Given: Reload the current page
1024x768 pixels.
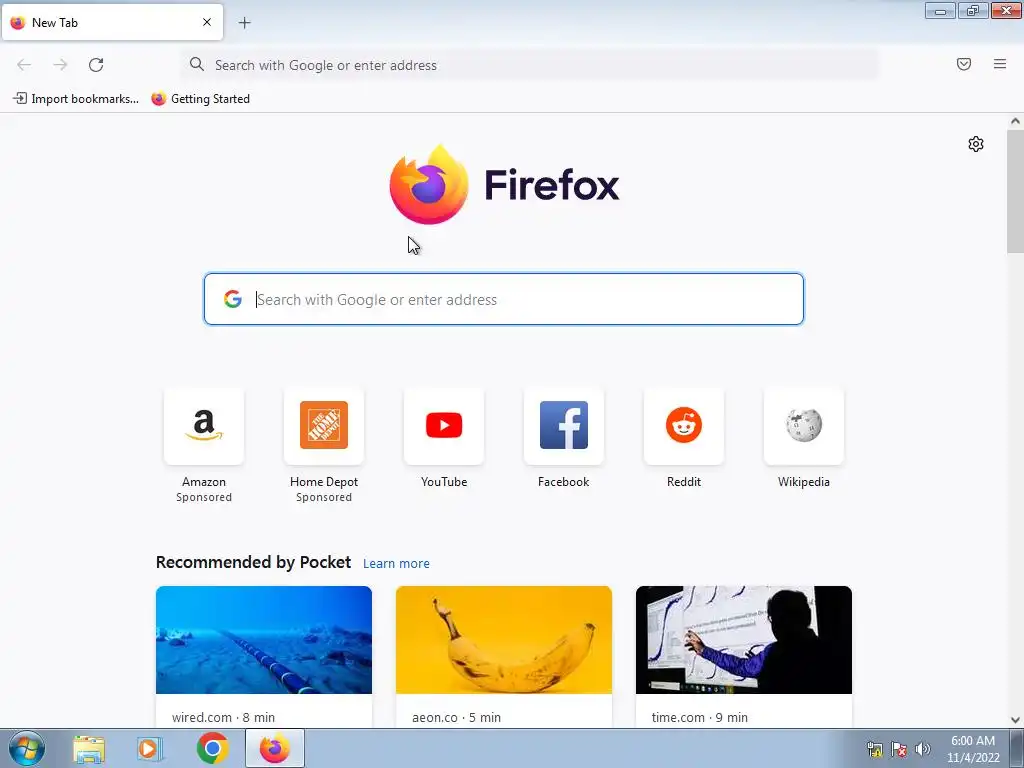Looking at the screenshot, I should tap(96, 65).
